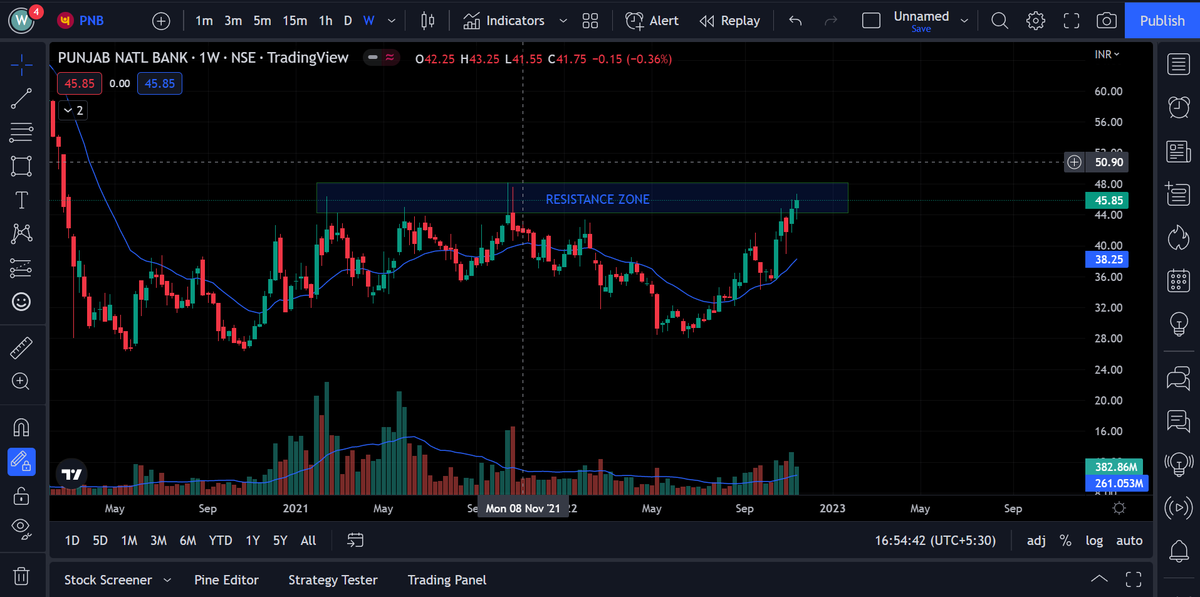This screenshot has height=597, width=1200.
Task: Open the chart type candles selector
Action: click(428, 21)
